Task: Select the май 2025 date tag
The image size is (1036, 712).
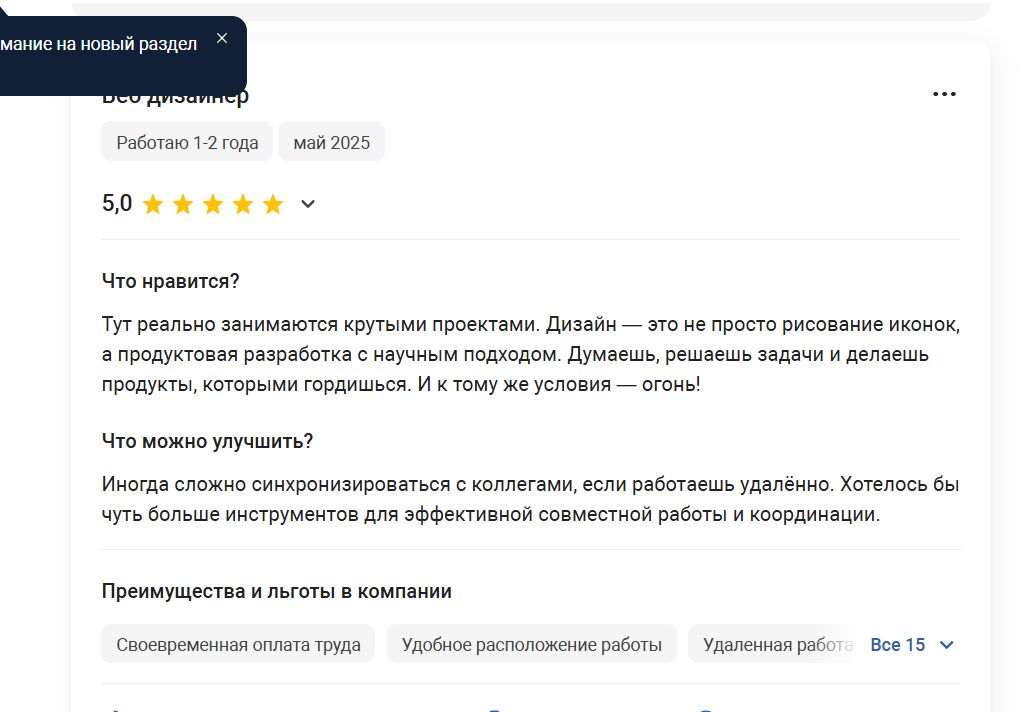Action: tap(332, 142)
